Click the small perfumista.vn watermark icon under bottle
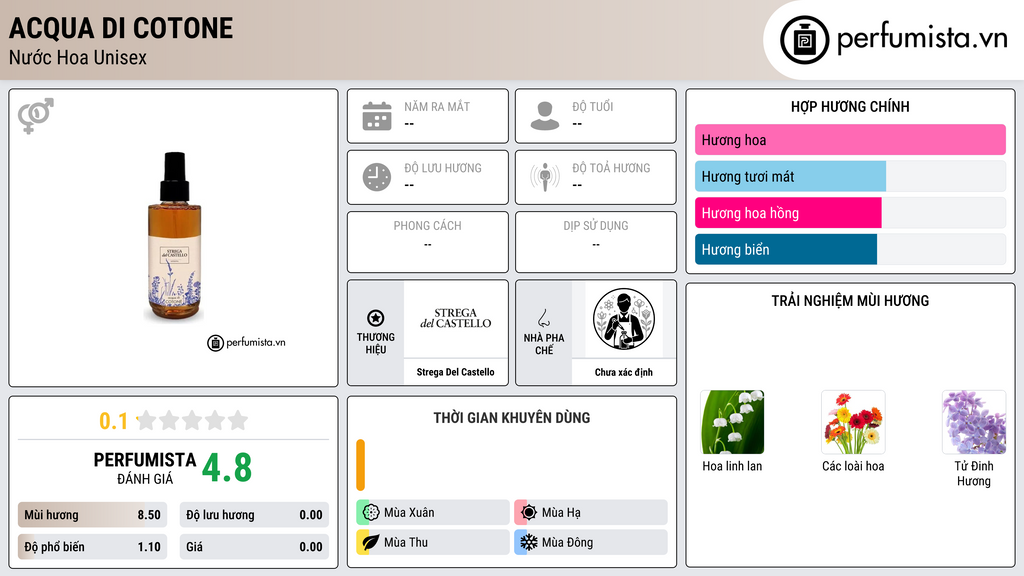 coord(216,343)
